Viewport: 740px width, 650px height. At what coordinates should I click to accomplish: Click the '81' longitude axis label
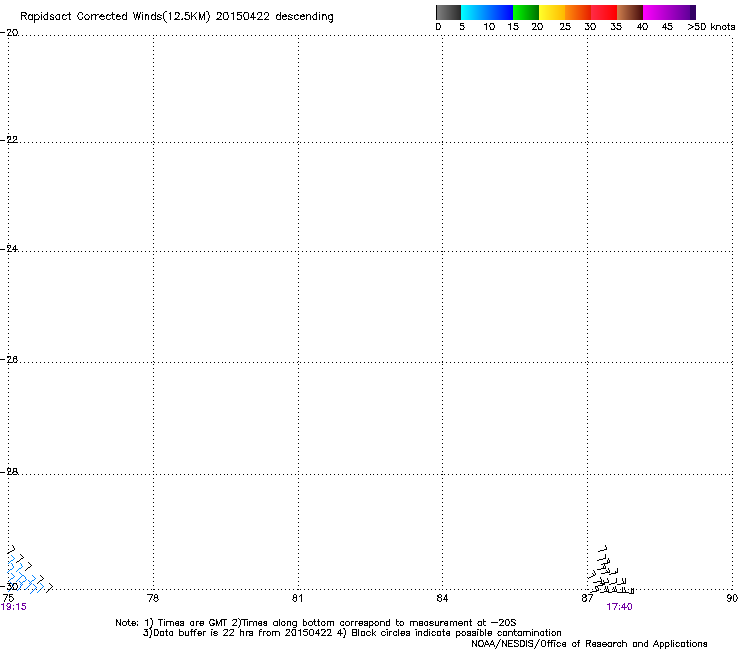point(297,598)
